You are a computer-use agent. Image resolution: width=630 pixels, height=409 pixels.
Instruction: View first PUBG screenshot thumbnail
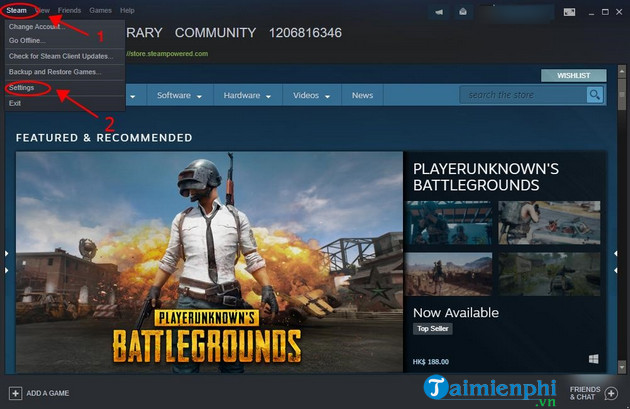[449, 223]
